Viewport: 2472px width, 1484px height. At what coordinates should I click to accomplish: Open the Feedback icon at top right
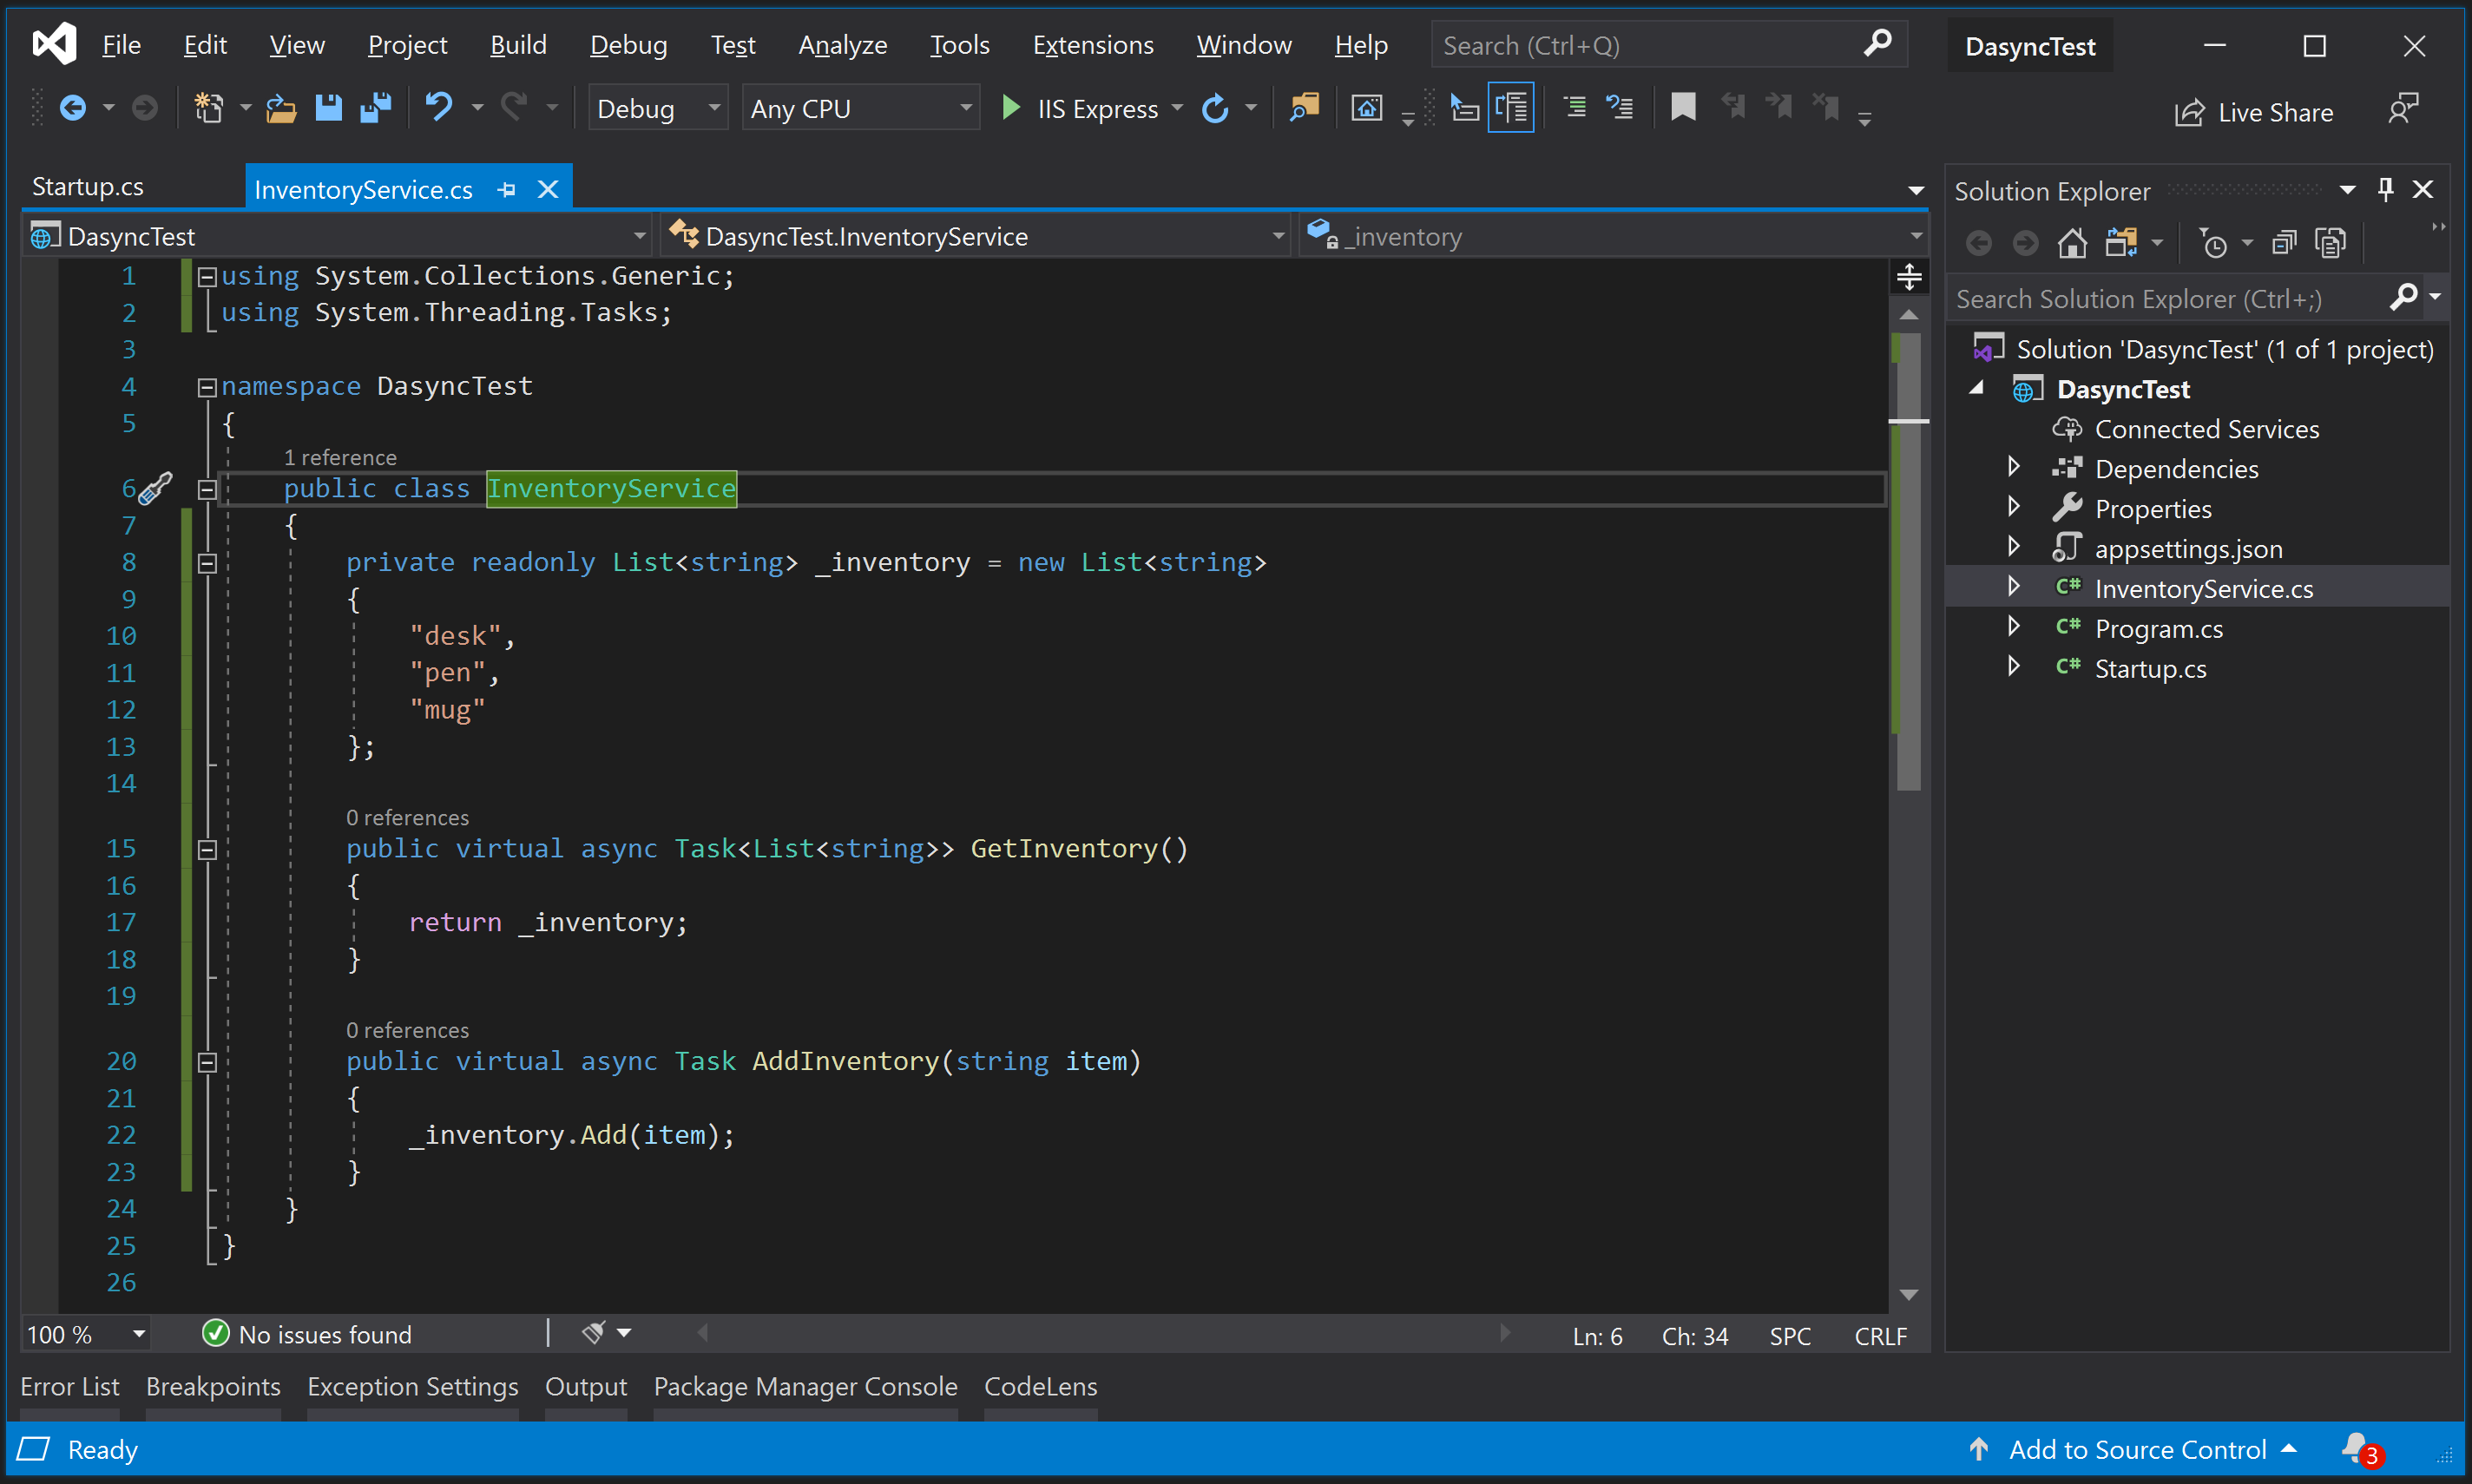(2403, 108)
